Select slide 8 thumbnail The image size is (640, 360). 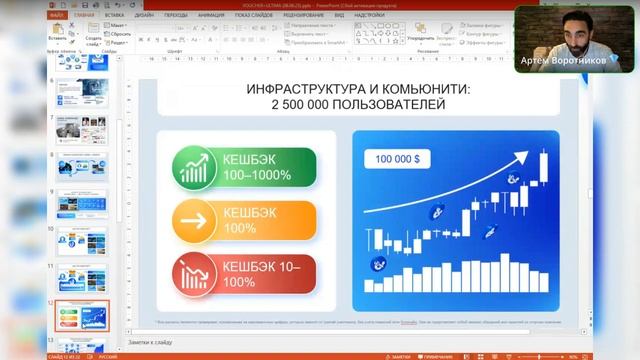(82, 167)
